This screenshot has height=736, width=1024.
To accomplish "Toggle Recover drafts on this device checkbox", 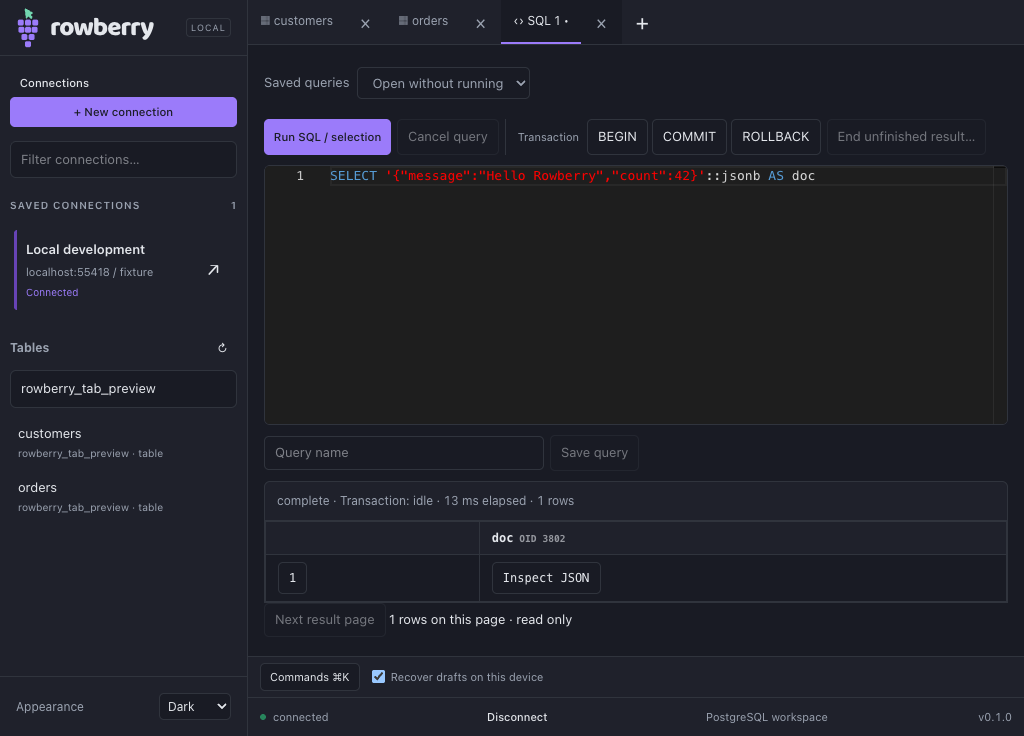I will [x=378, y=677].
